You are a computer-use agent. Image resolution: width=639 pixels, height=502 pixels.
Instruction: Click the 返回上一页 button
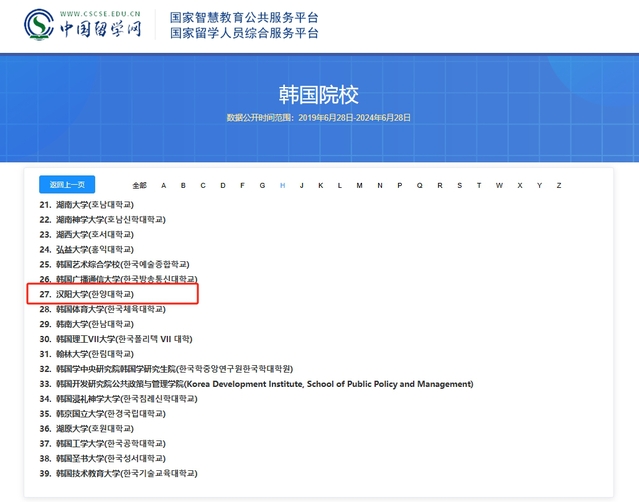(x=67, y=185)
